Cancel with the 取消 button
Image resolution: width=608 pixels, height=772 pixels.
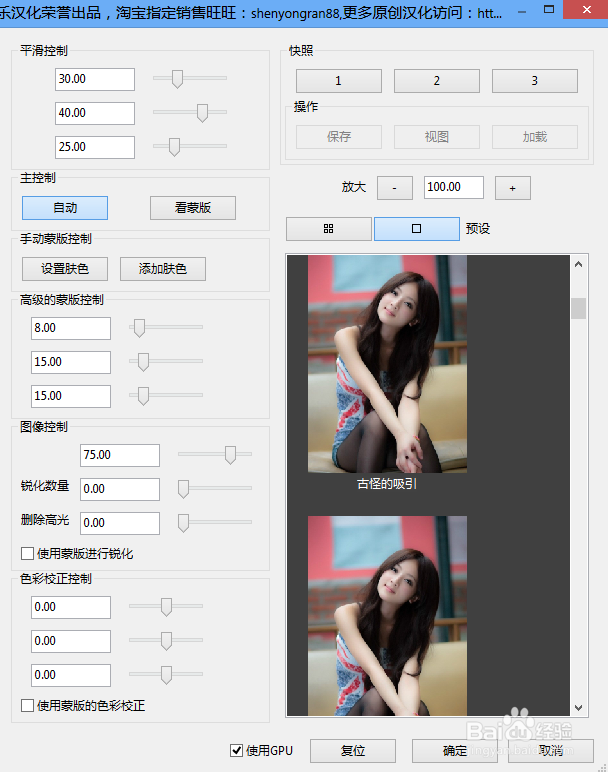point(551,751)
